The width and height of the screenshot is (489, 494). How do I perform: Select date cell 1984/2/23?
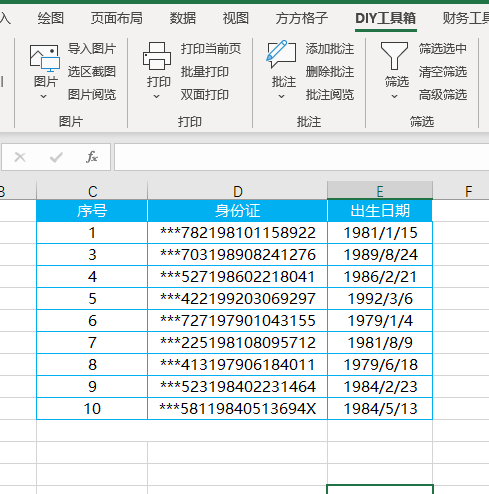(380, 387)
